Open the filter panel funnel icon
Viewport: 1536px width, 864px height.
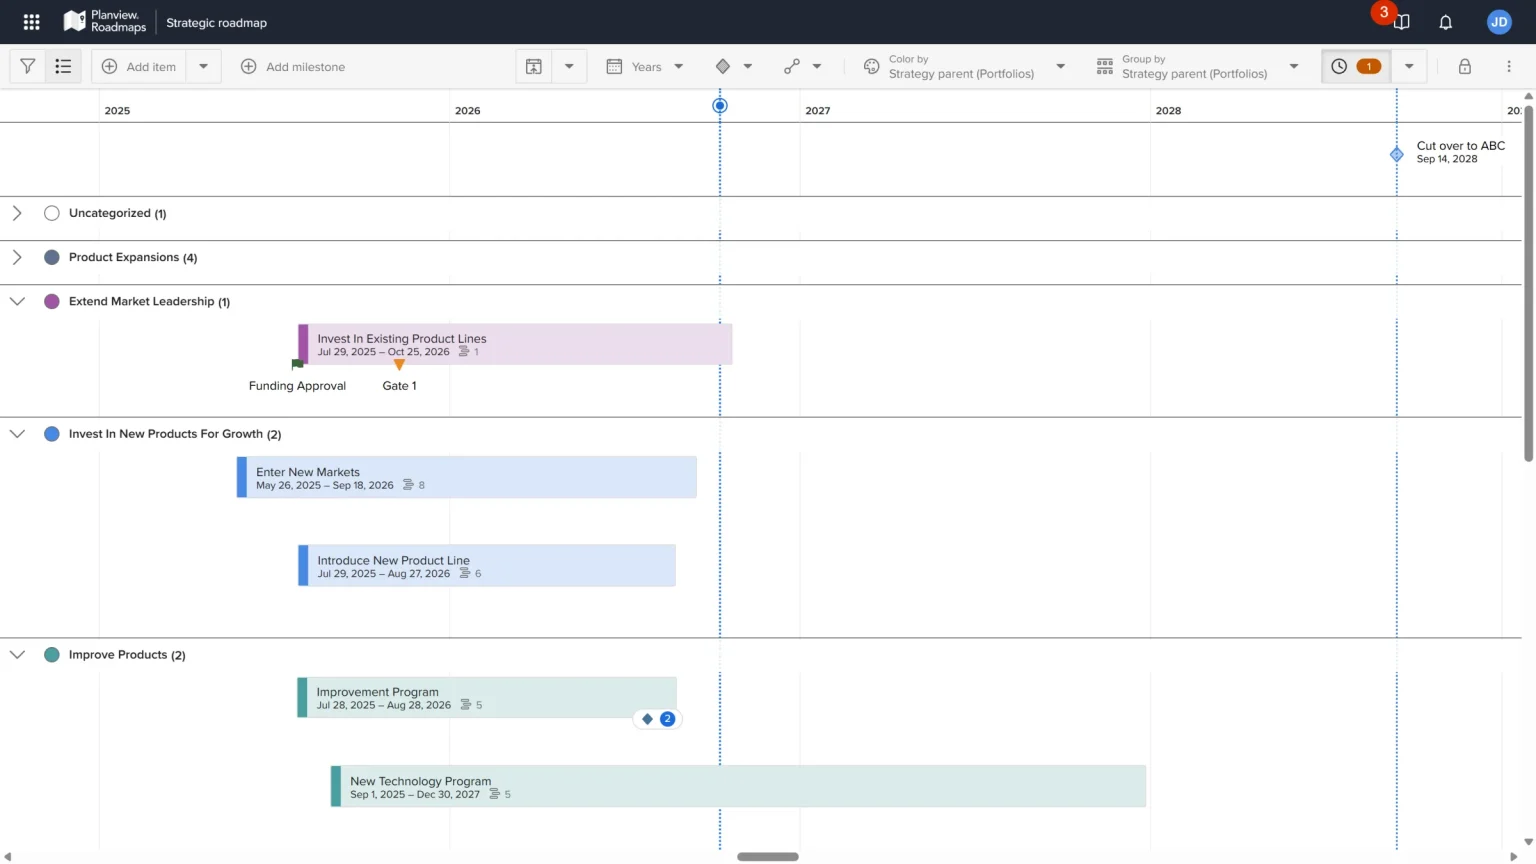pyautogui.click(x=28, y=66)
